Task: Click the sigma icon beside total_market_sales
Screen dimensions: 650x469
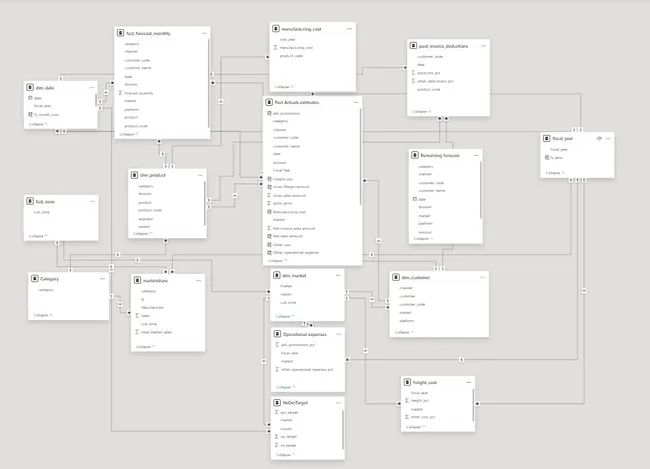Action: [x=137, y=332]
